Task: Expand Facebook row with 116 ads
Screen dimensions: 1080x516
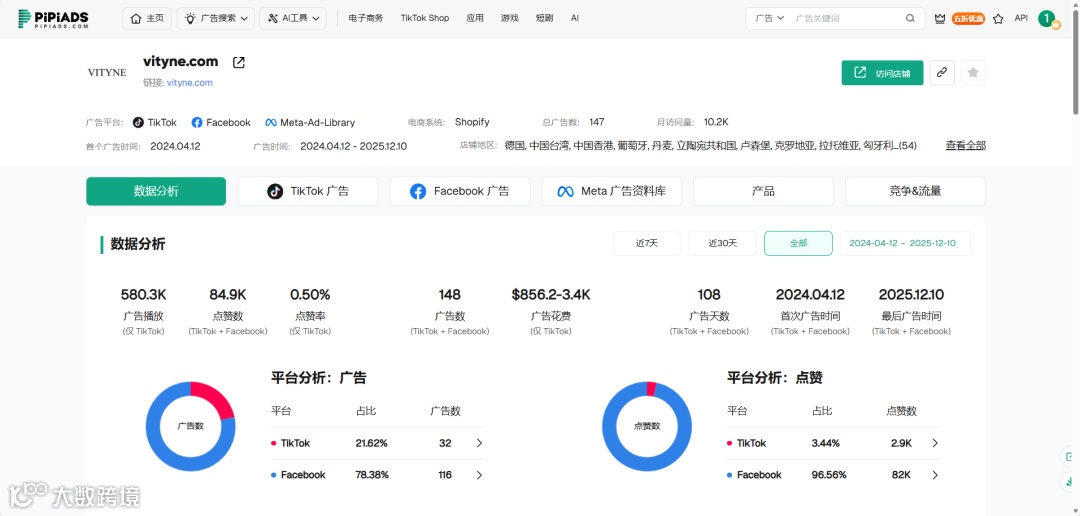Action: pyautogui.click(x=479, y=475)
